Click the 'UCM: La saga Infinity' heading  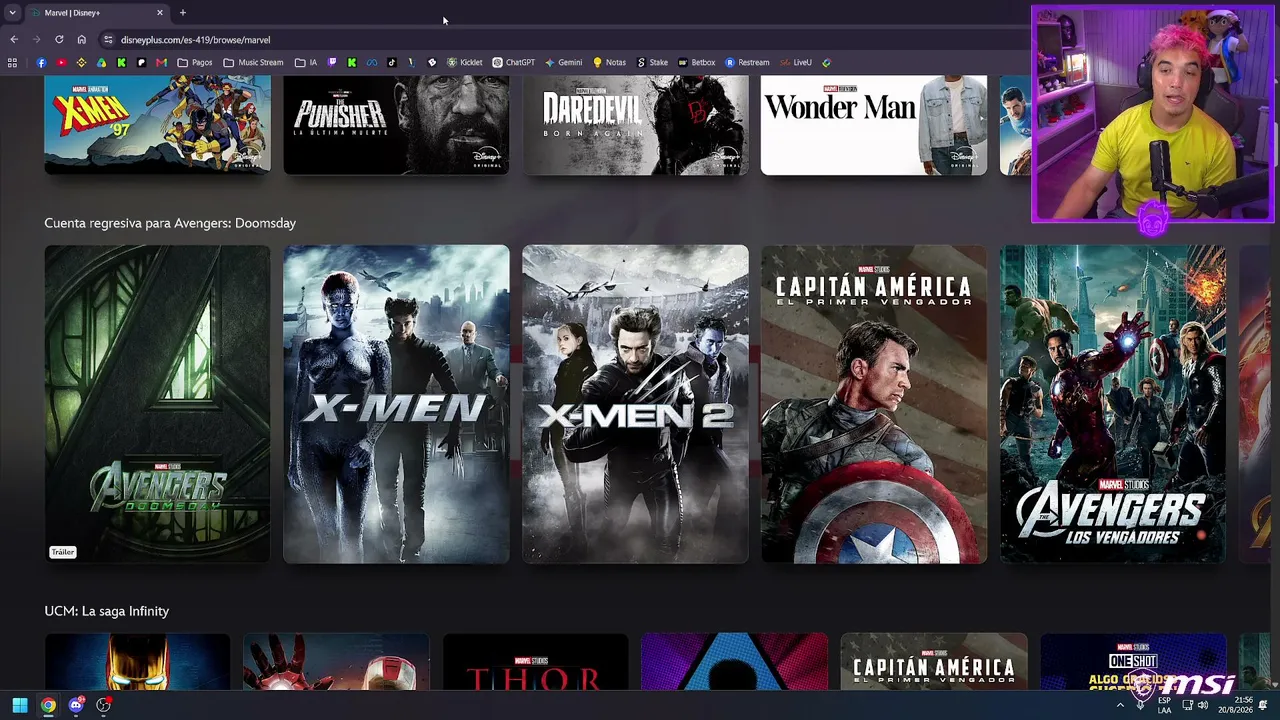(x=107, y=611)
